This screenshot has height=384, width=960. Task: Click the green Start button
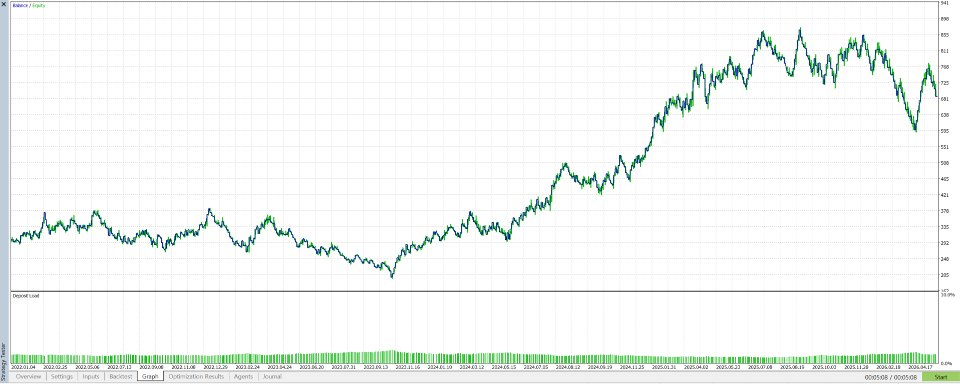click(x=940, y=377)
